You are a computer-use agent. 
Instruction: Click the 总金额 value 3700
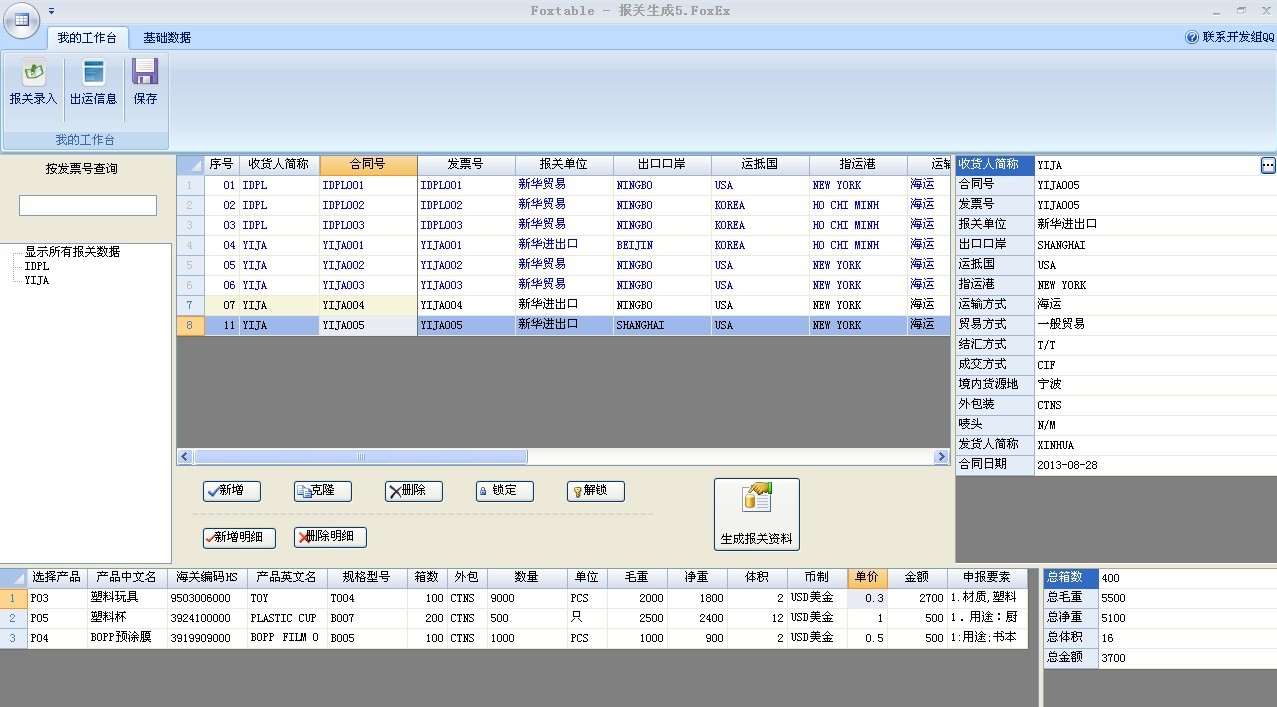[1187, 658]
